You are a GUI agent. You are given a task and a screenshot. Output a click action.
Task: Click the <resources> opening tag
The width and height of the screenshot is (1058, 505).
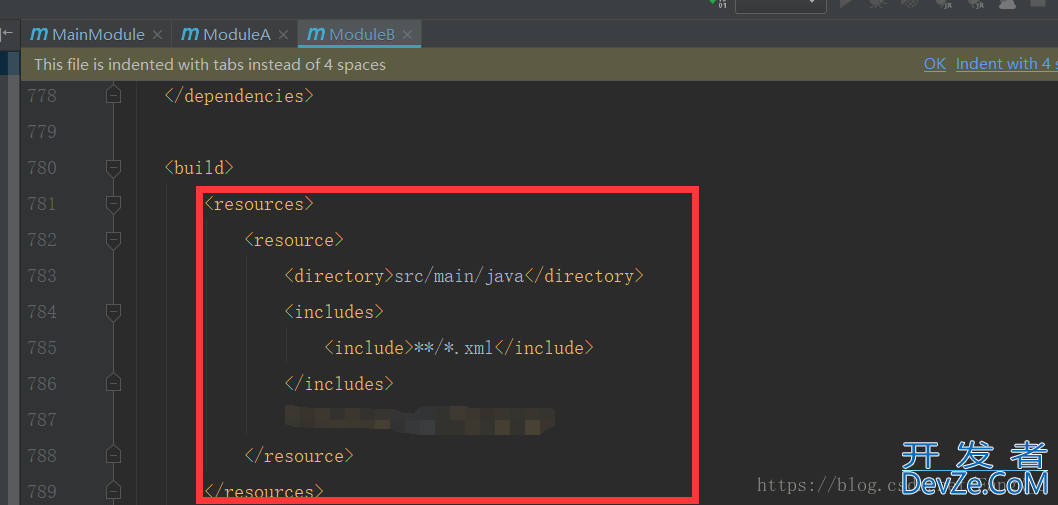[x=259, y=204]
